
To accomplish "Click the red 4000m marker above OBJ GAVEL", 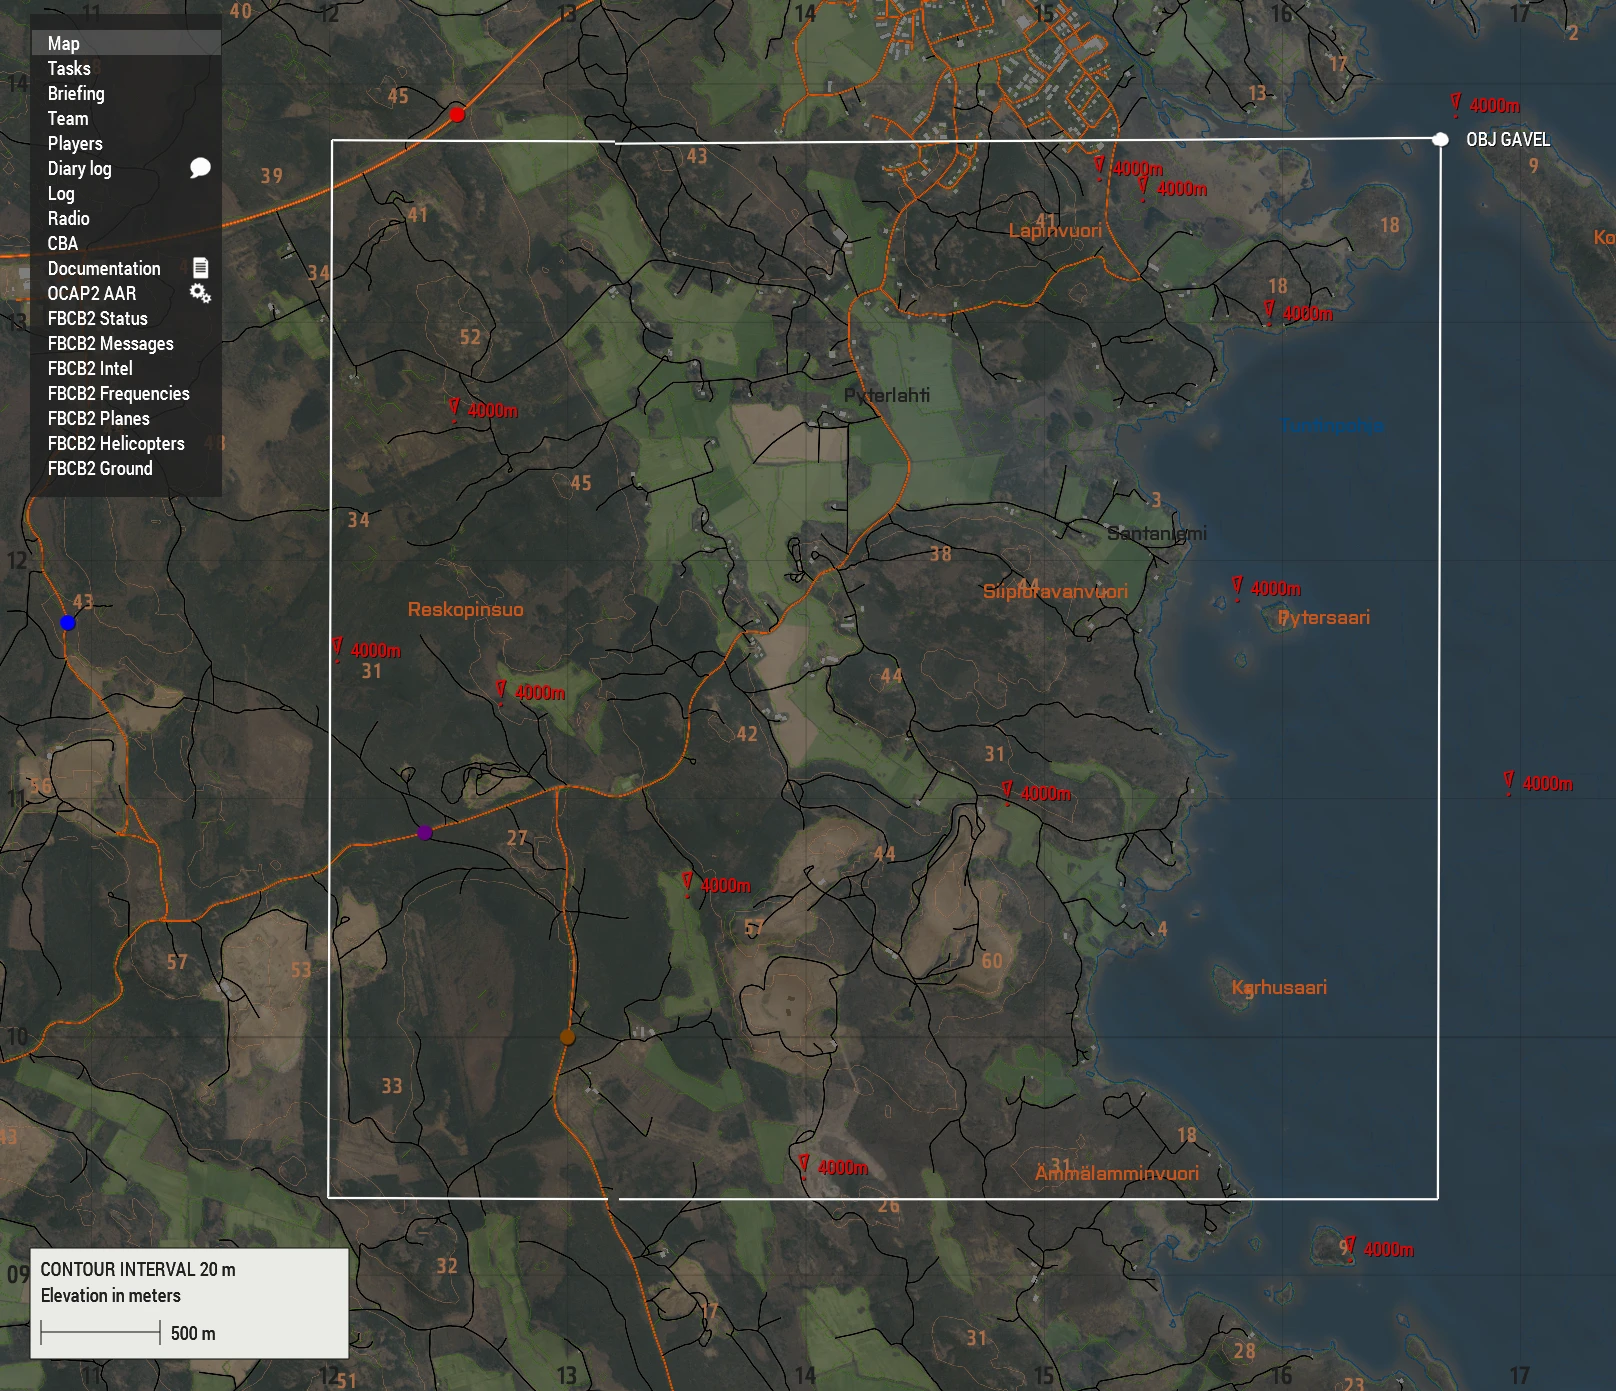I will 1456,104.
